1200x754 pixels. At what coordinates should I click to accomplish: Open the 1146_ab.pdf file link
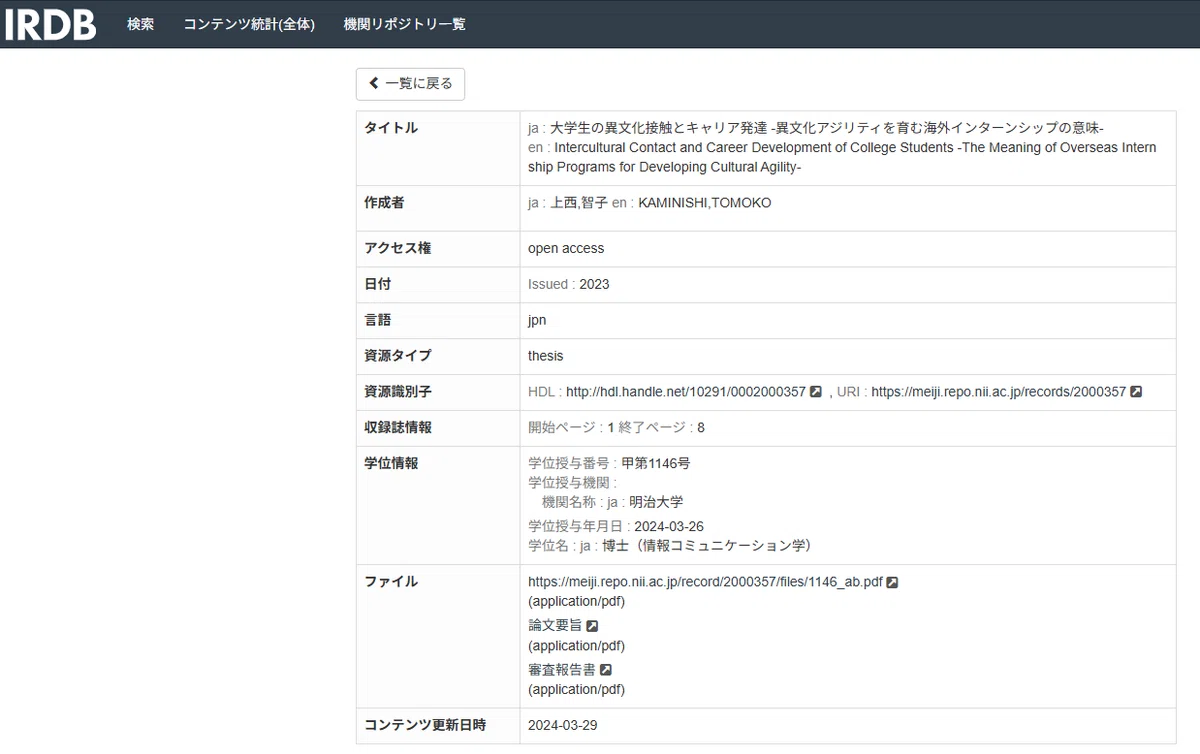click(705, 582)
